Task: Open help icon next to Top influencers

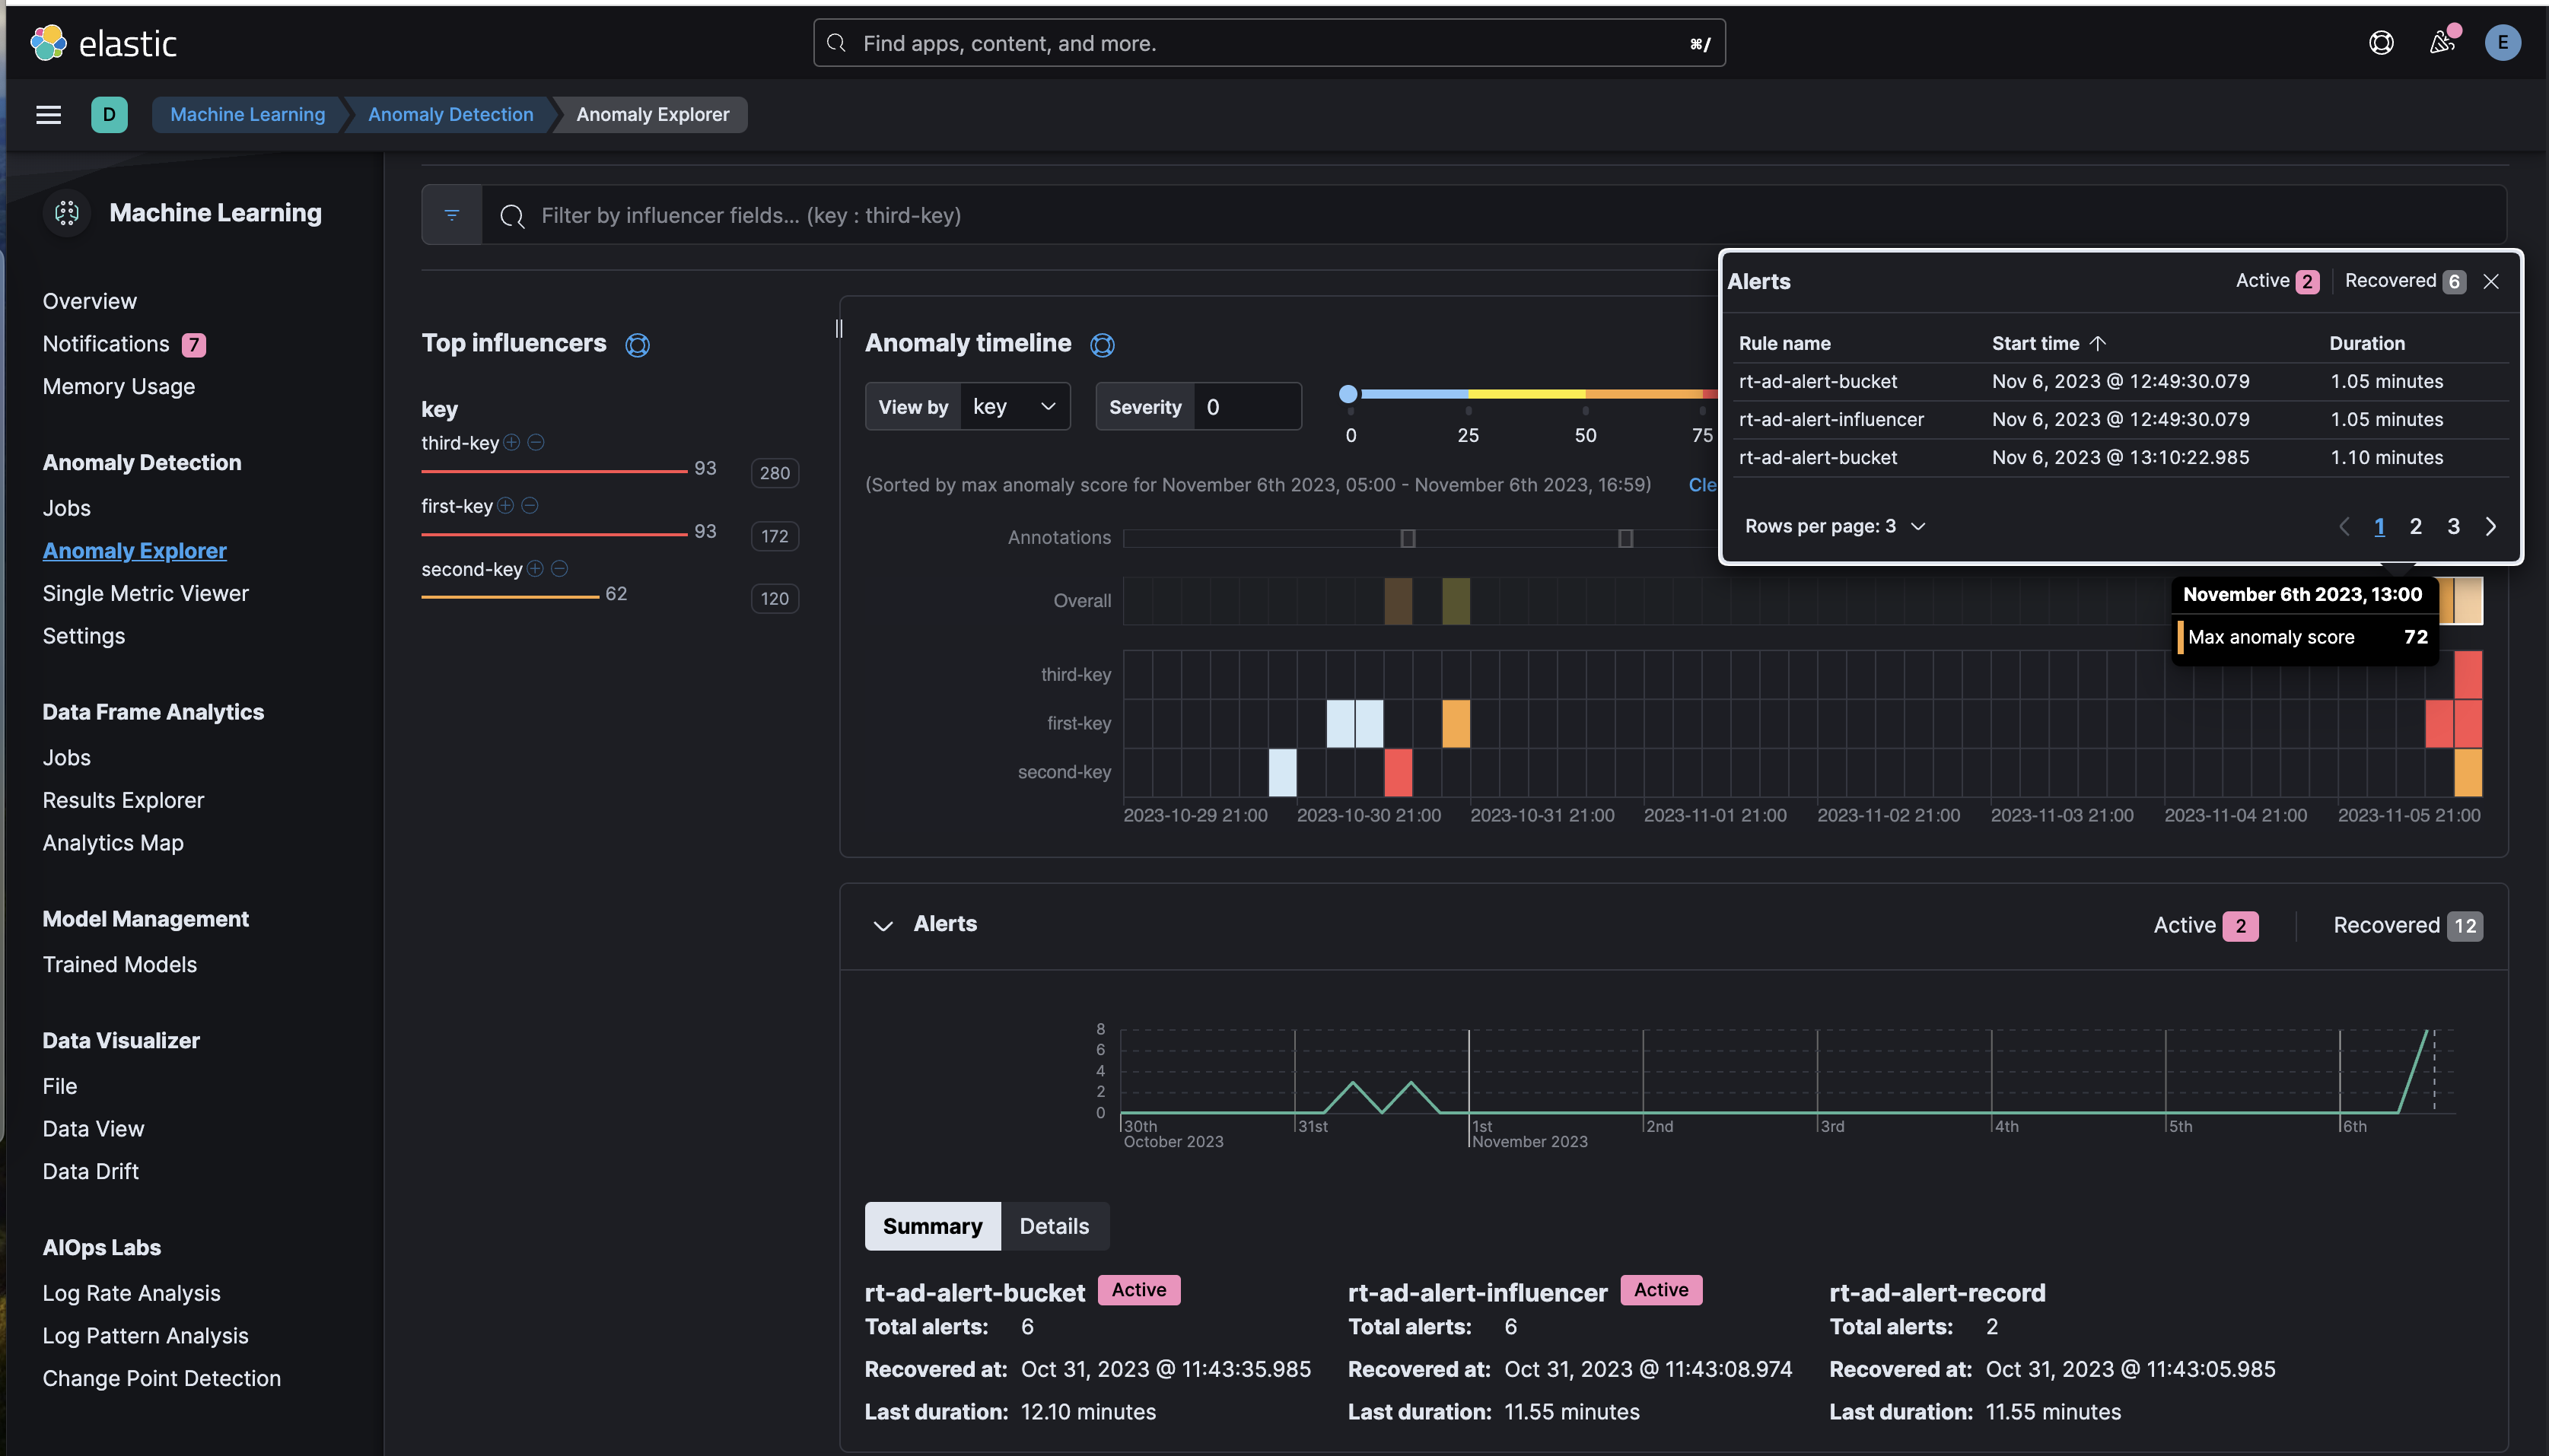Action: tap(637, 345)
